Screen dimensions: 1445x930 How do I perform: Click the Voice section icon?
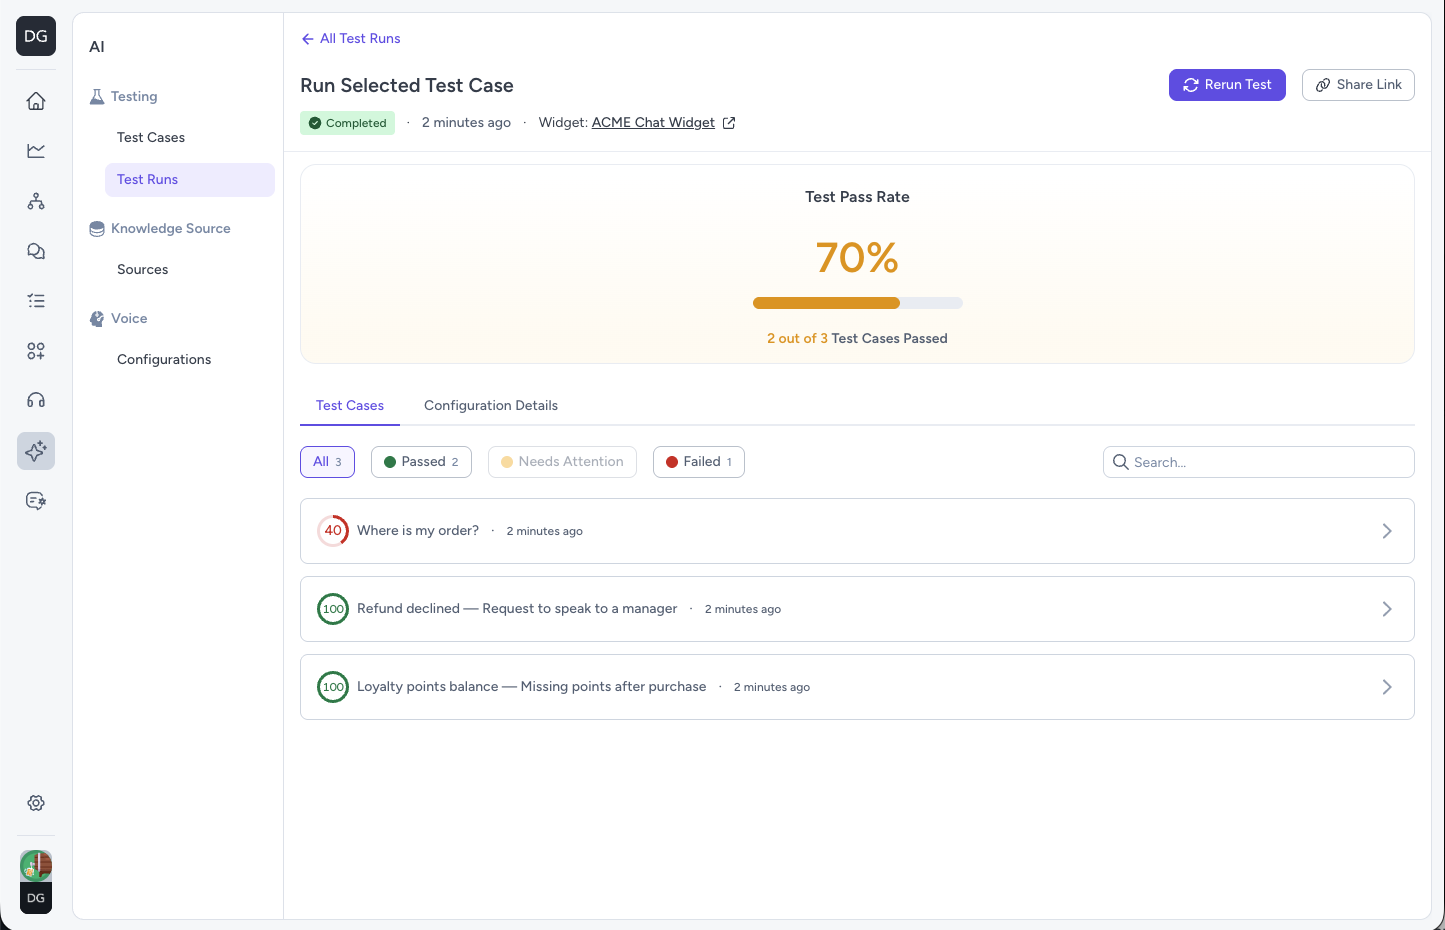coord(97,319)
